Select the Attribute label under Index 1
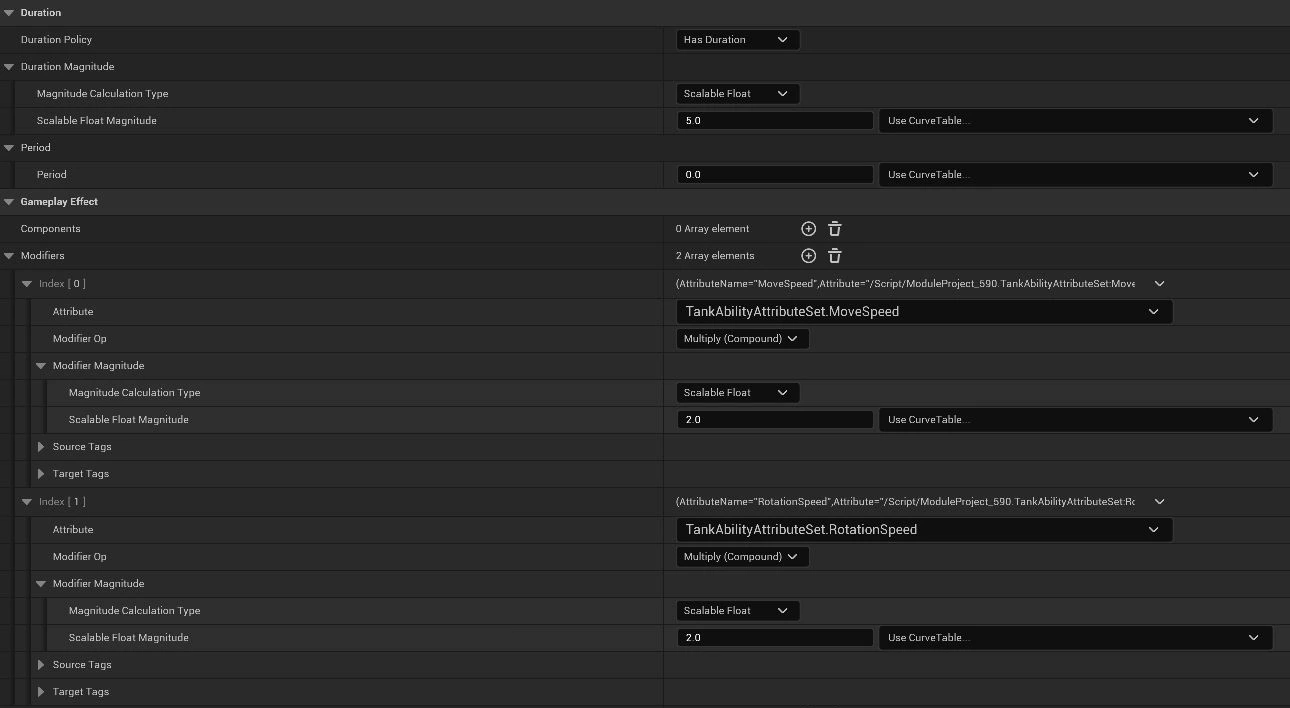1290x708 pixels. click(x=73, y=530)
